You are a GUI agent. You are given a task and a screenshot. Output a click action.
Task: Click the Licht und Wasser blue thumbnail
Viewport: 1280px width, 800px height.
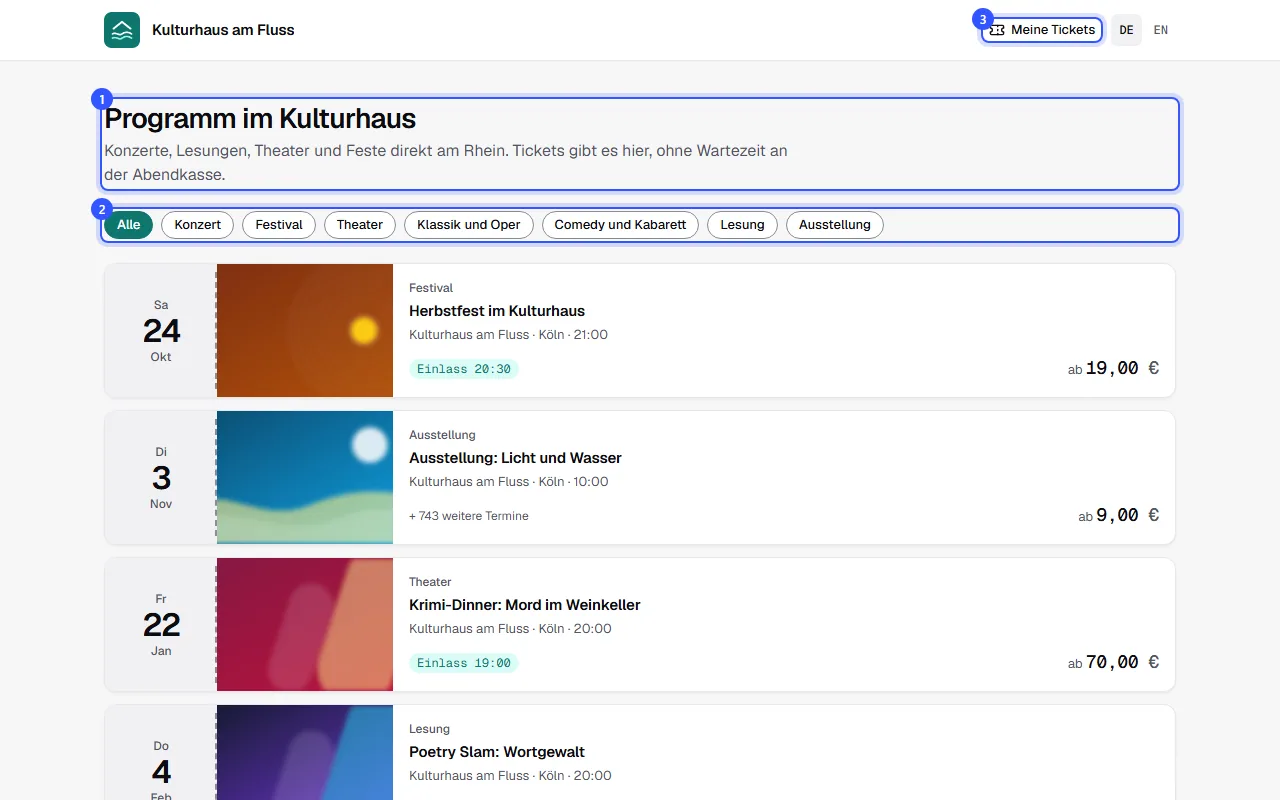pyautogui.click(x=305, y=478)
